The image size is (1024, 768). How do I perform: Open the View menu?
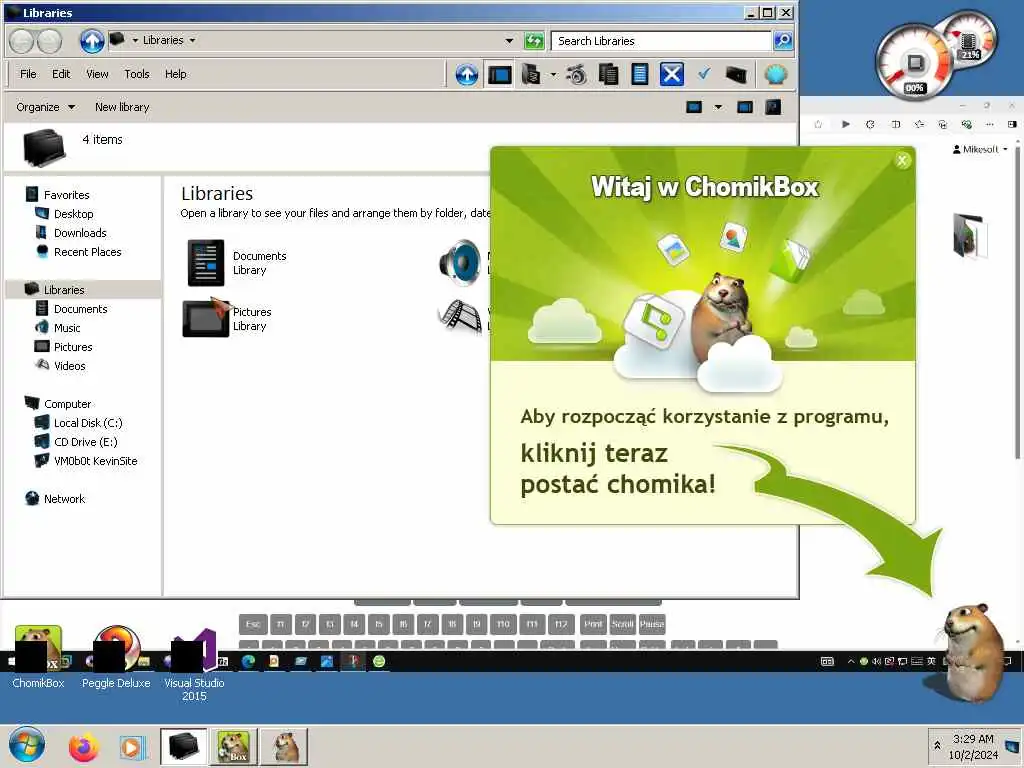[97, 74]
